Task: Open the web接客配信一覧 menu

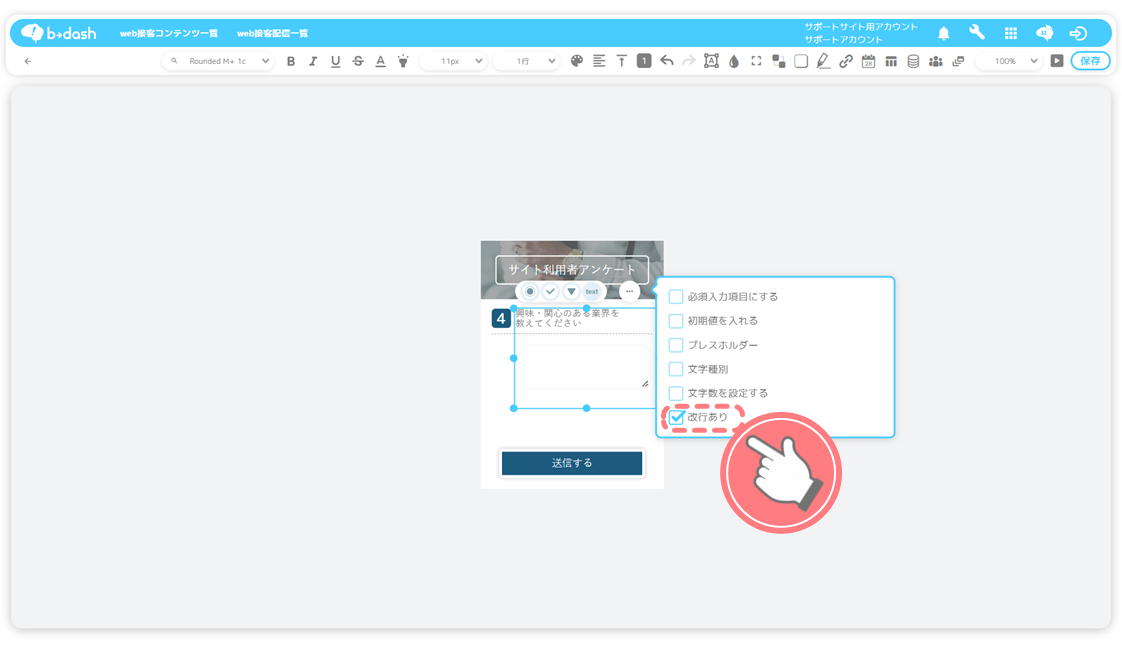Action: tap(272, 34)
